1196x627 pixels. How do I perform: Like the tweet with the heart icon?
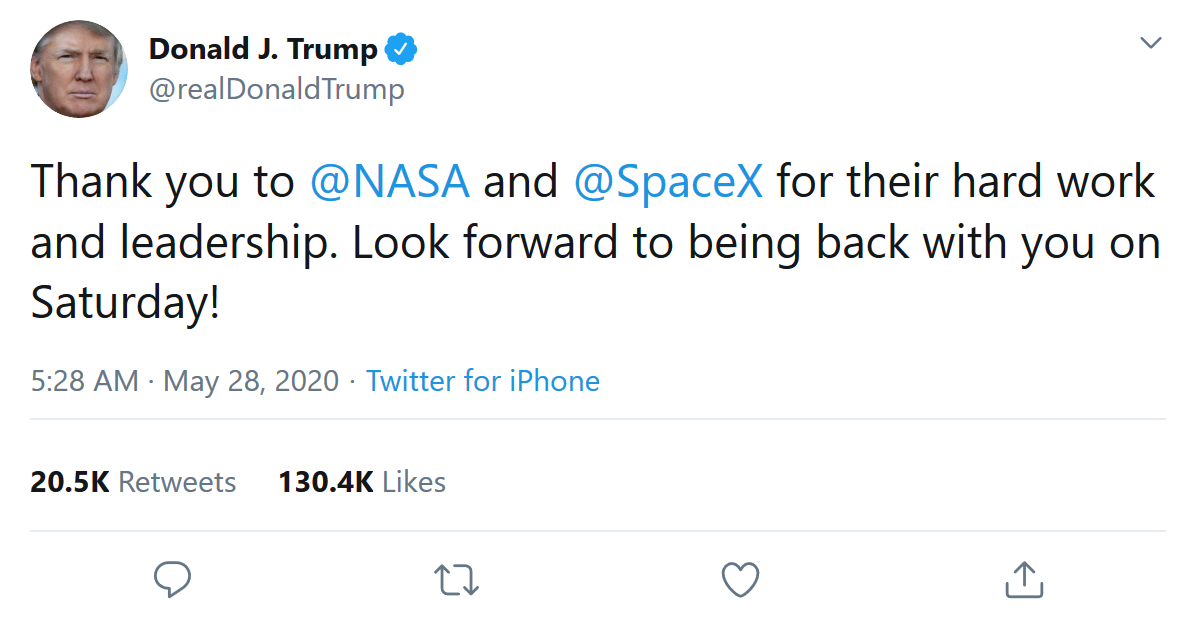point(740,579)
